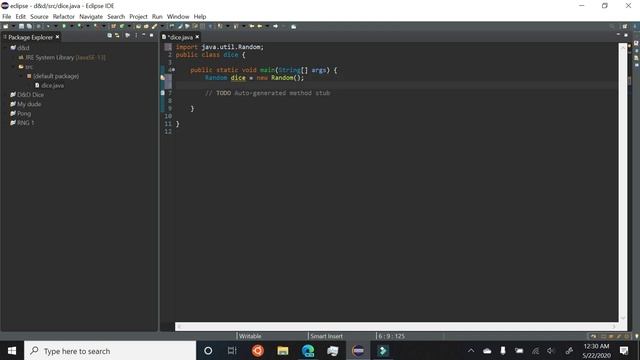Click the editor vertical scrollbar
The width and height of the screenshot is (640, 360).
click(x=623, y=182)
